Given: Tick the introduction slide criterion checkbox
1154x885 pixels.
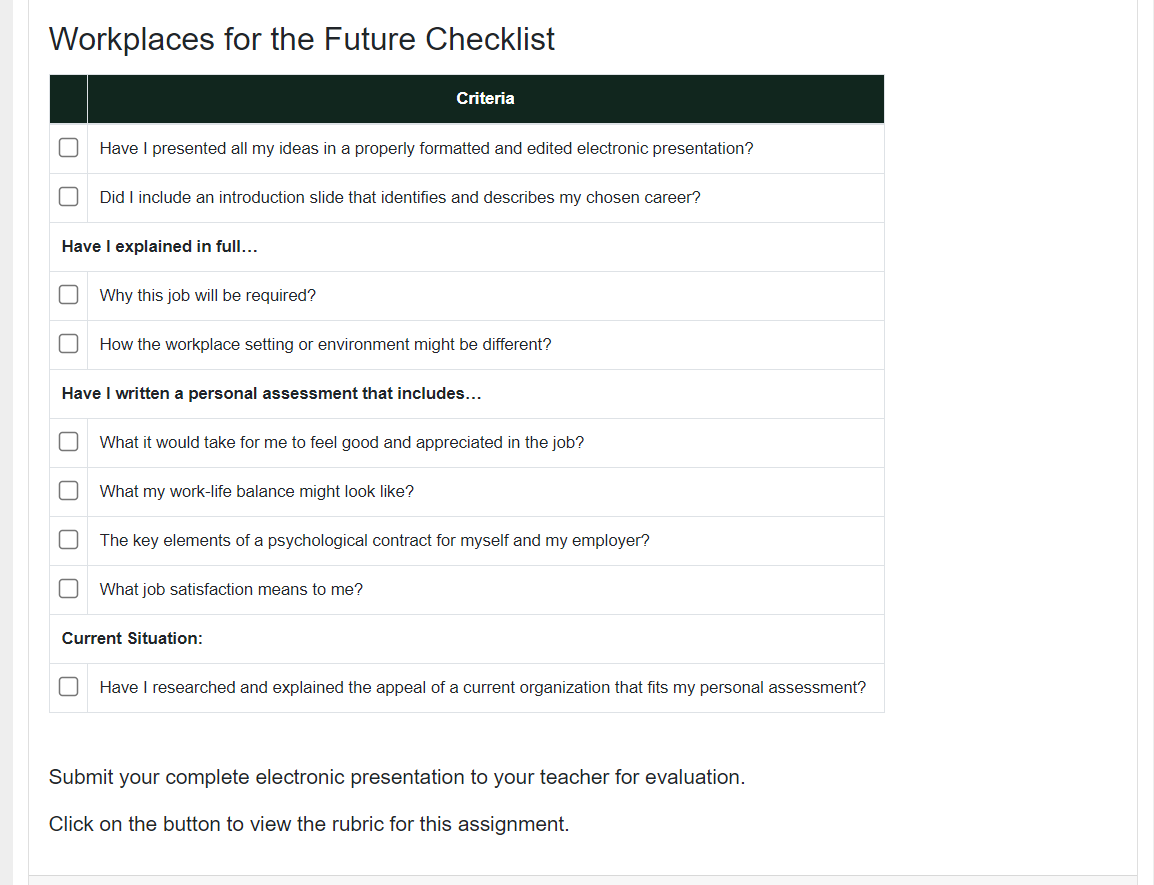Looking at the screenshot, I should point(68,197).
